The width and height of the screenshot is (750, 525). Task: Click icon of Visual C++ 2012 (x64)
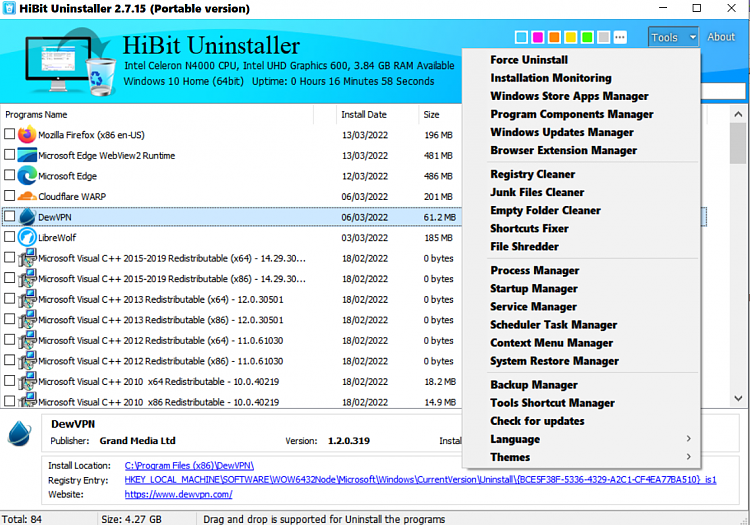click(27, 340)
